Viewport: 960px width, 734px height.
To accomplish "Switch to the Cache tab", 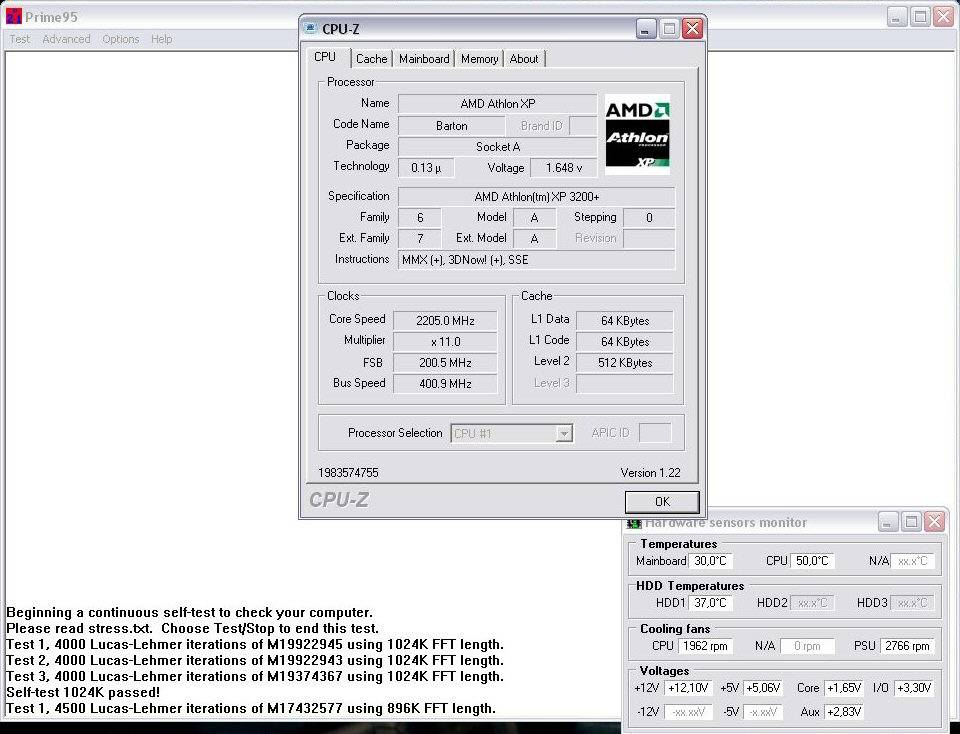I will tap(371, 59).
